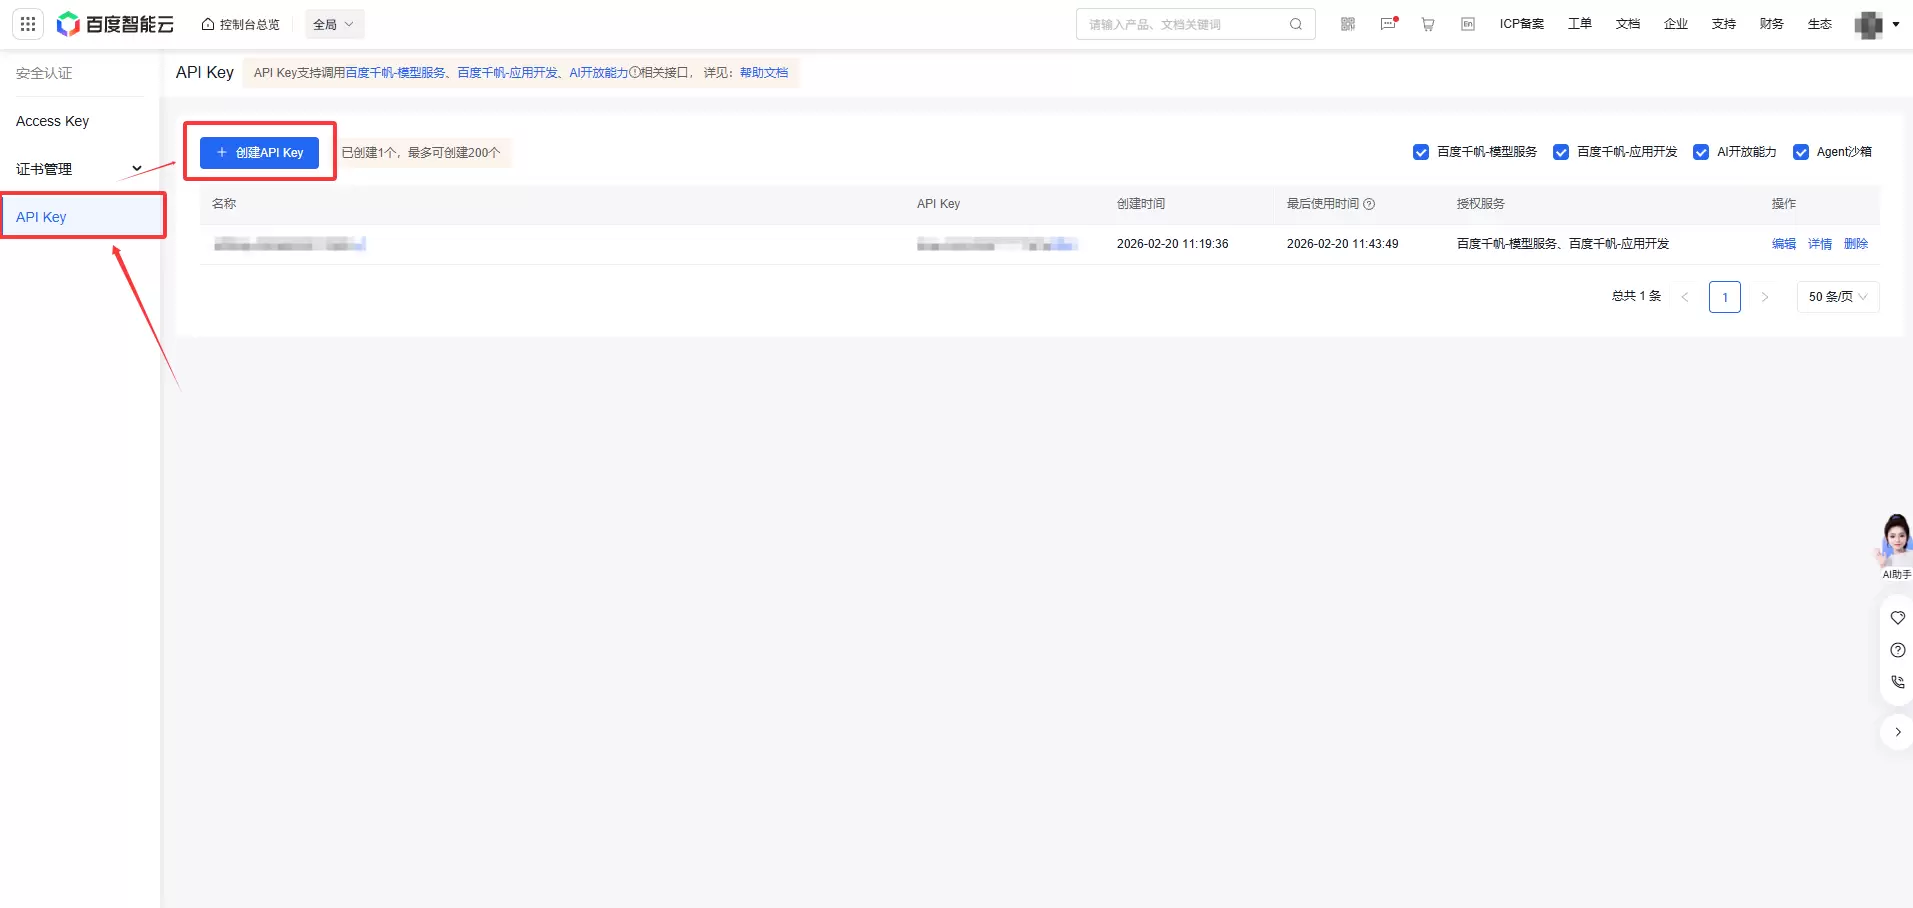Click the heart feedback icon
This screenshot has height=908, width=1913.
1897,618
